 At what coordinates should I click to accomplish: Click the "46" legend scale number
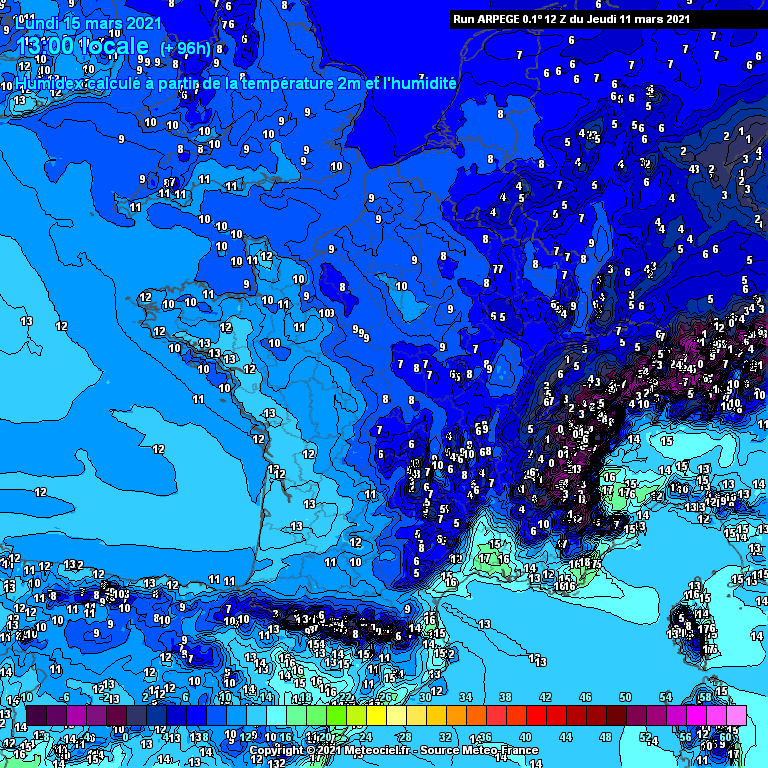(586, 697)
